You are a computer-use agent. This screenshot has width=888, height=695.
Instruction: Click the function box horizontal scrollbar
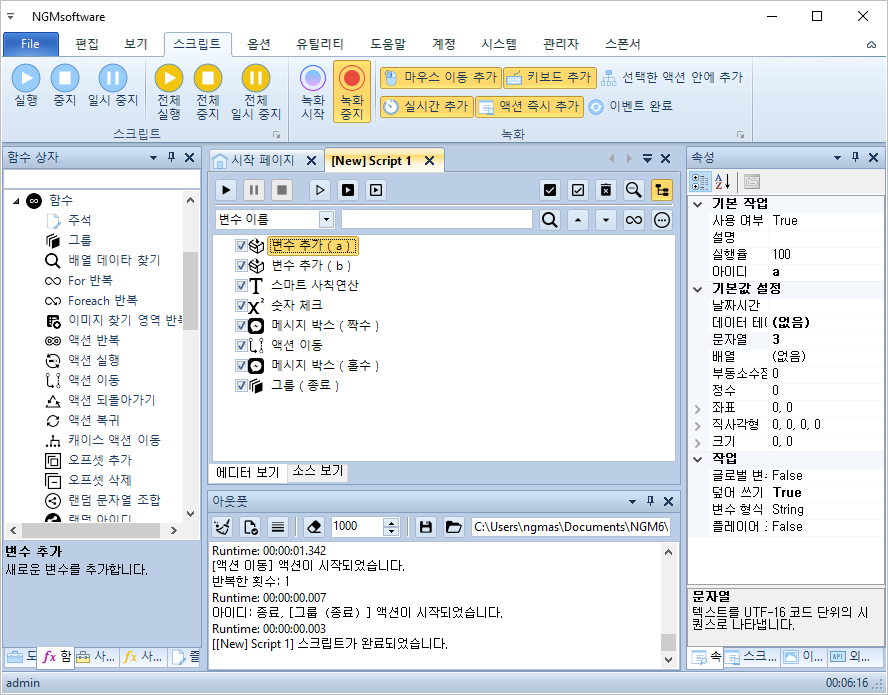93,531
